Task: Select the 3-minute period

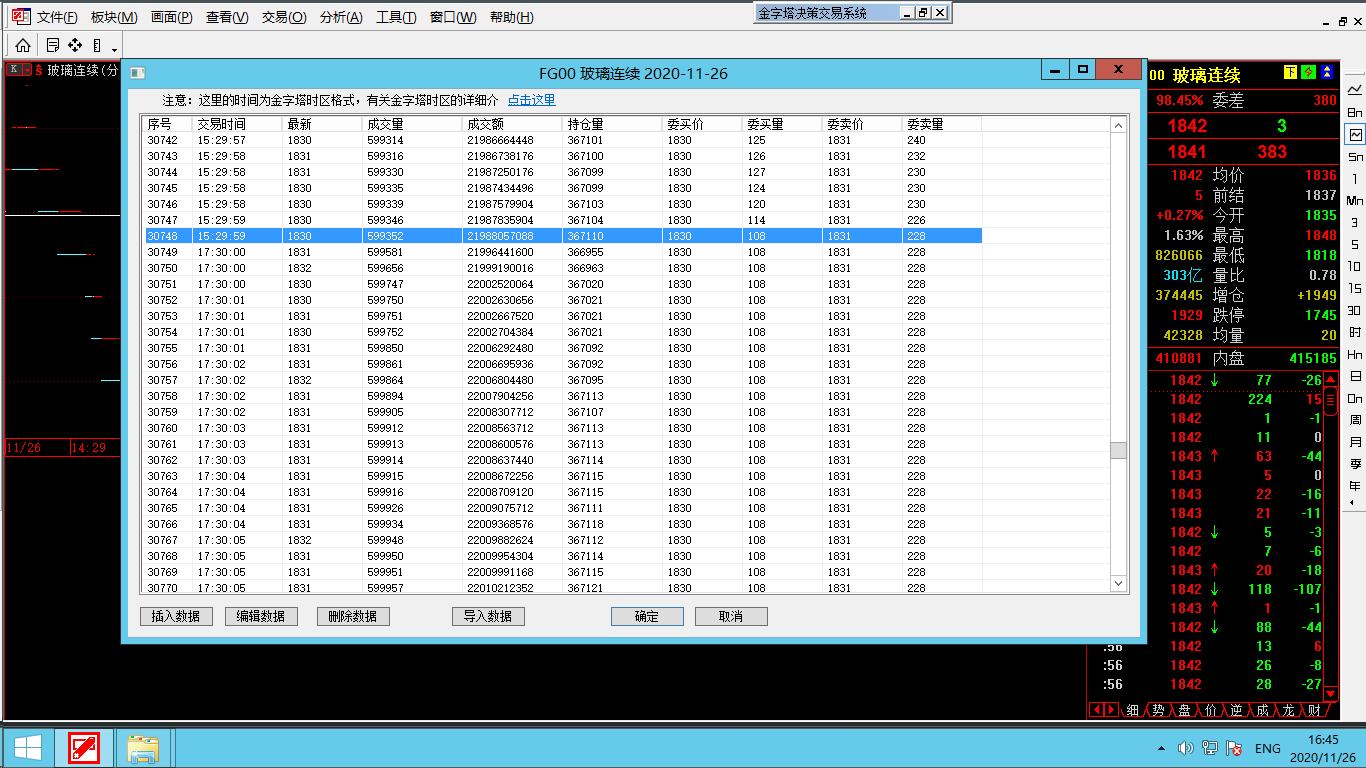Action: tap(1355, 222)
